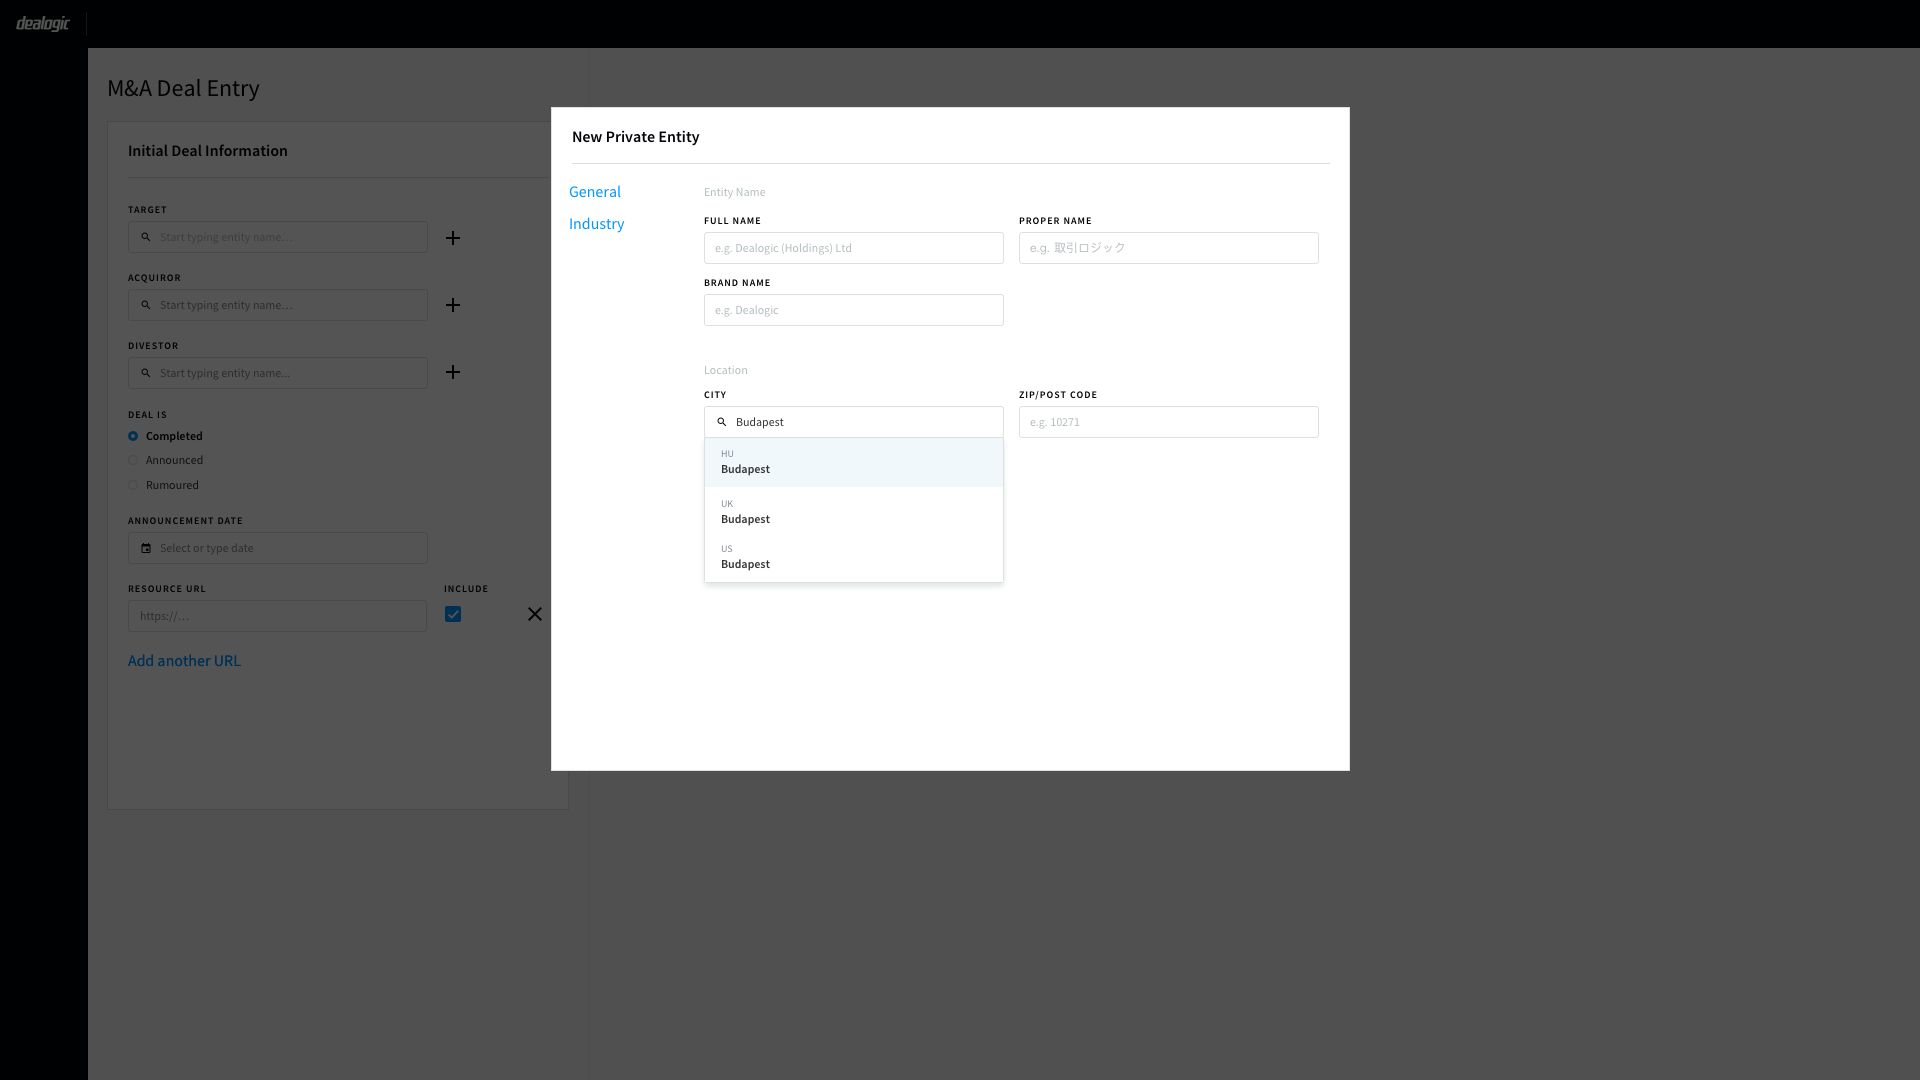This screenshot has width=1920, height=1080.
Task: Open the General section
Action: (x=594, y=192)
